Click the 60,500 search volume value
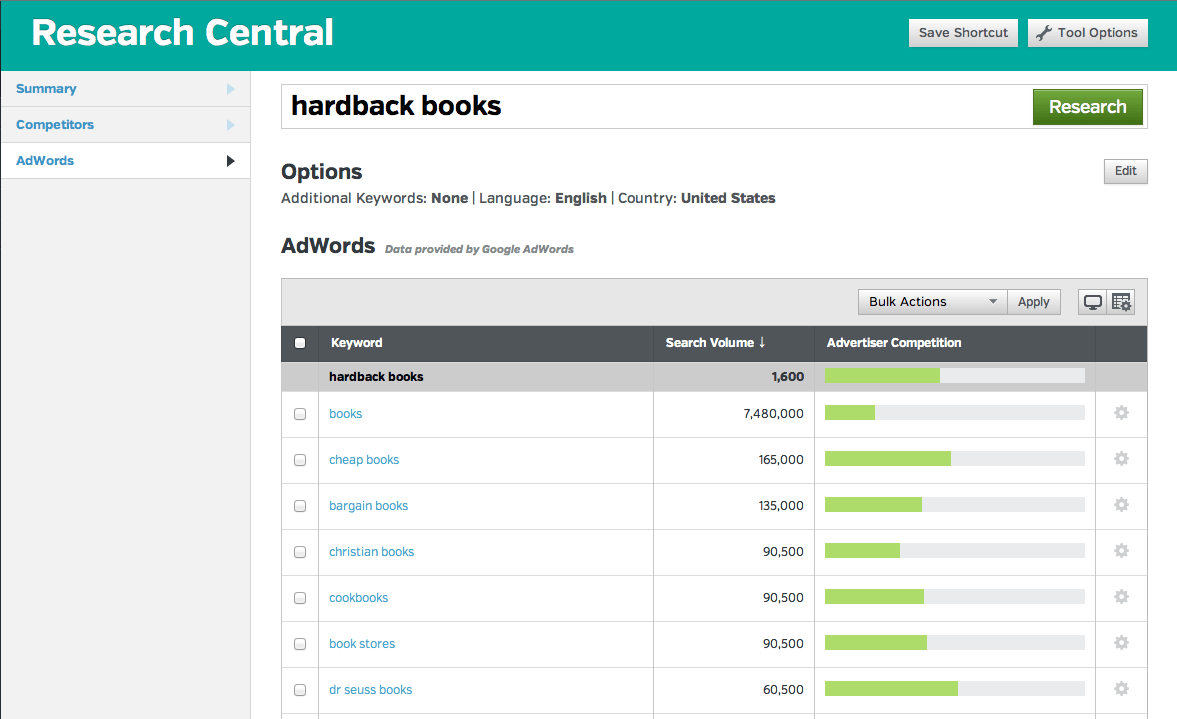 point(783,690)
